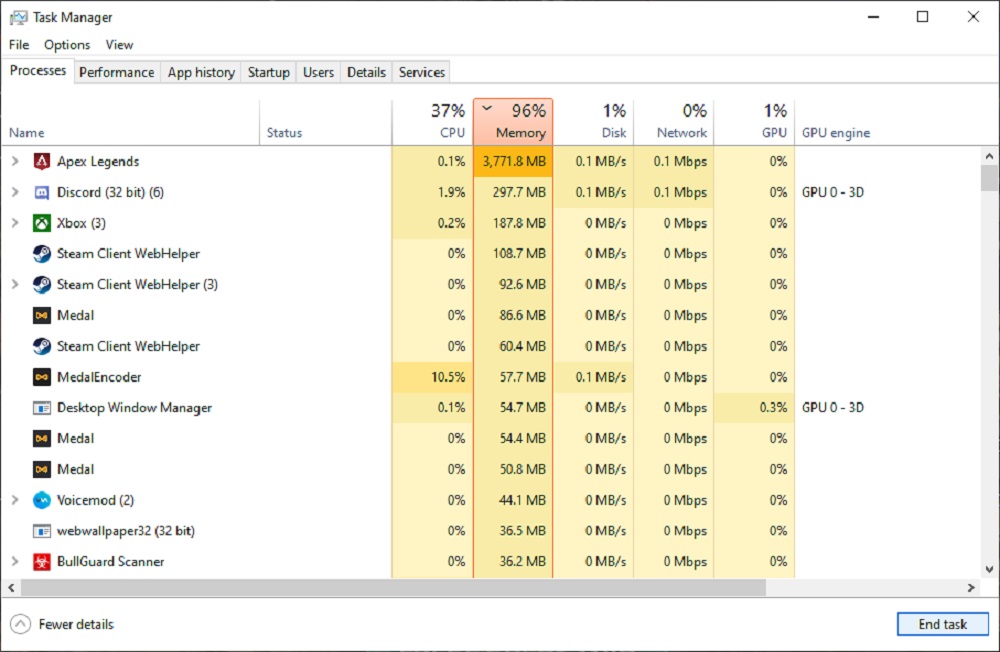Open the Startup tab
1000x652 pixels.
coord(268,72)
